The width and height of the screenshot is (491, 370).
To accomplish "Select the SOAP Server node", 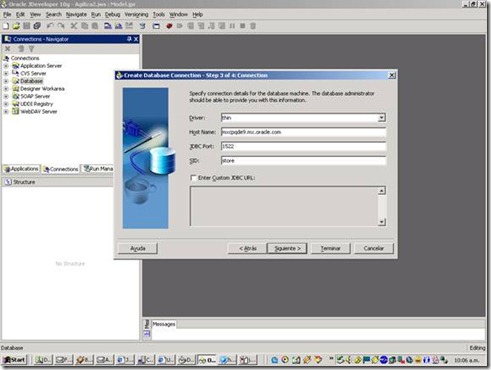I will coord(35,96).
